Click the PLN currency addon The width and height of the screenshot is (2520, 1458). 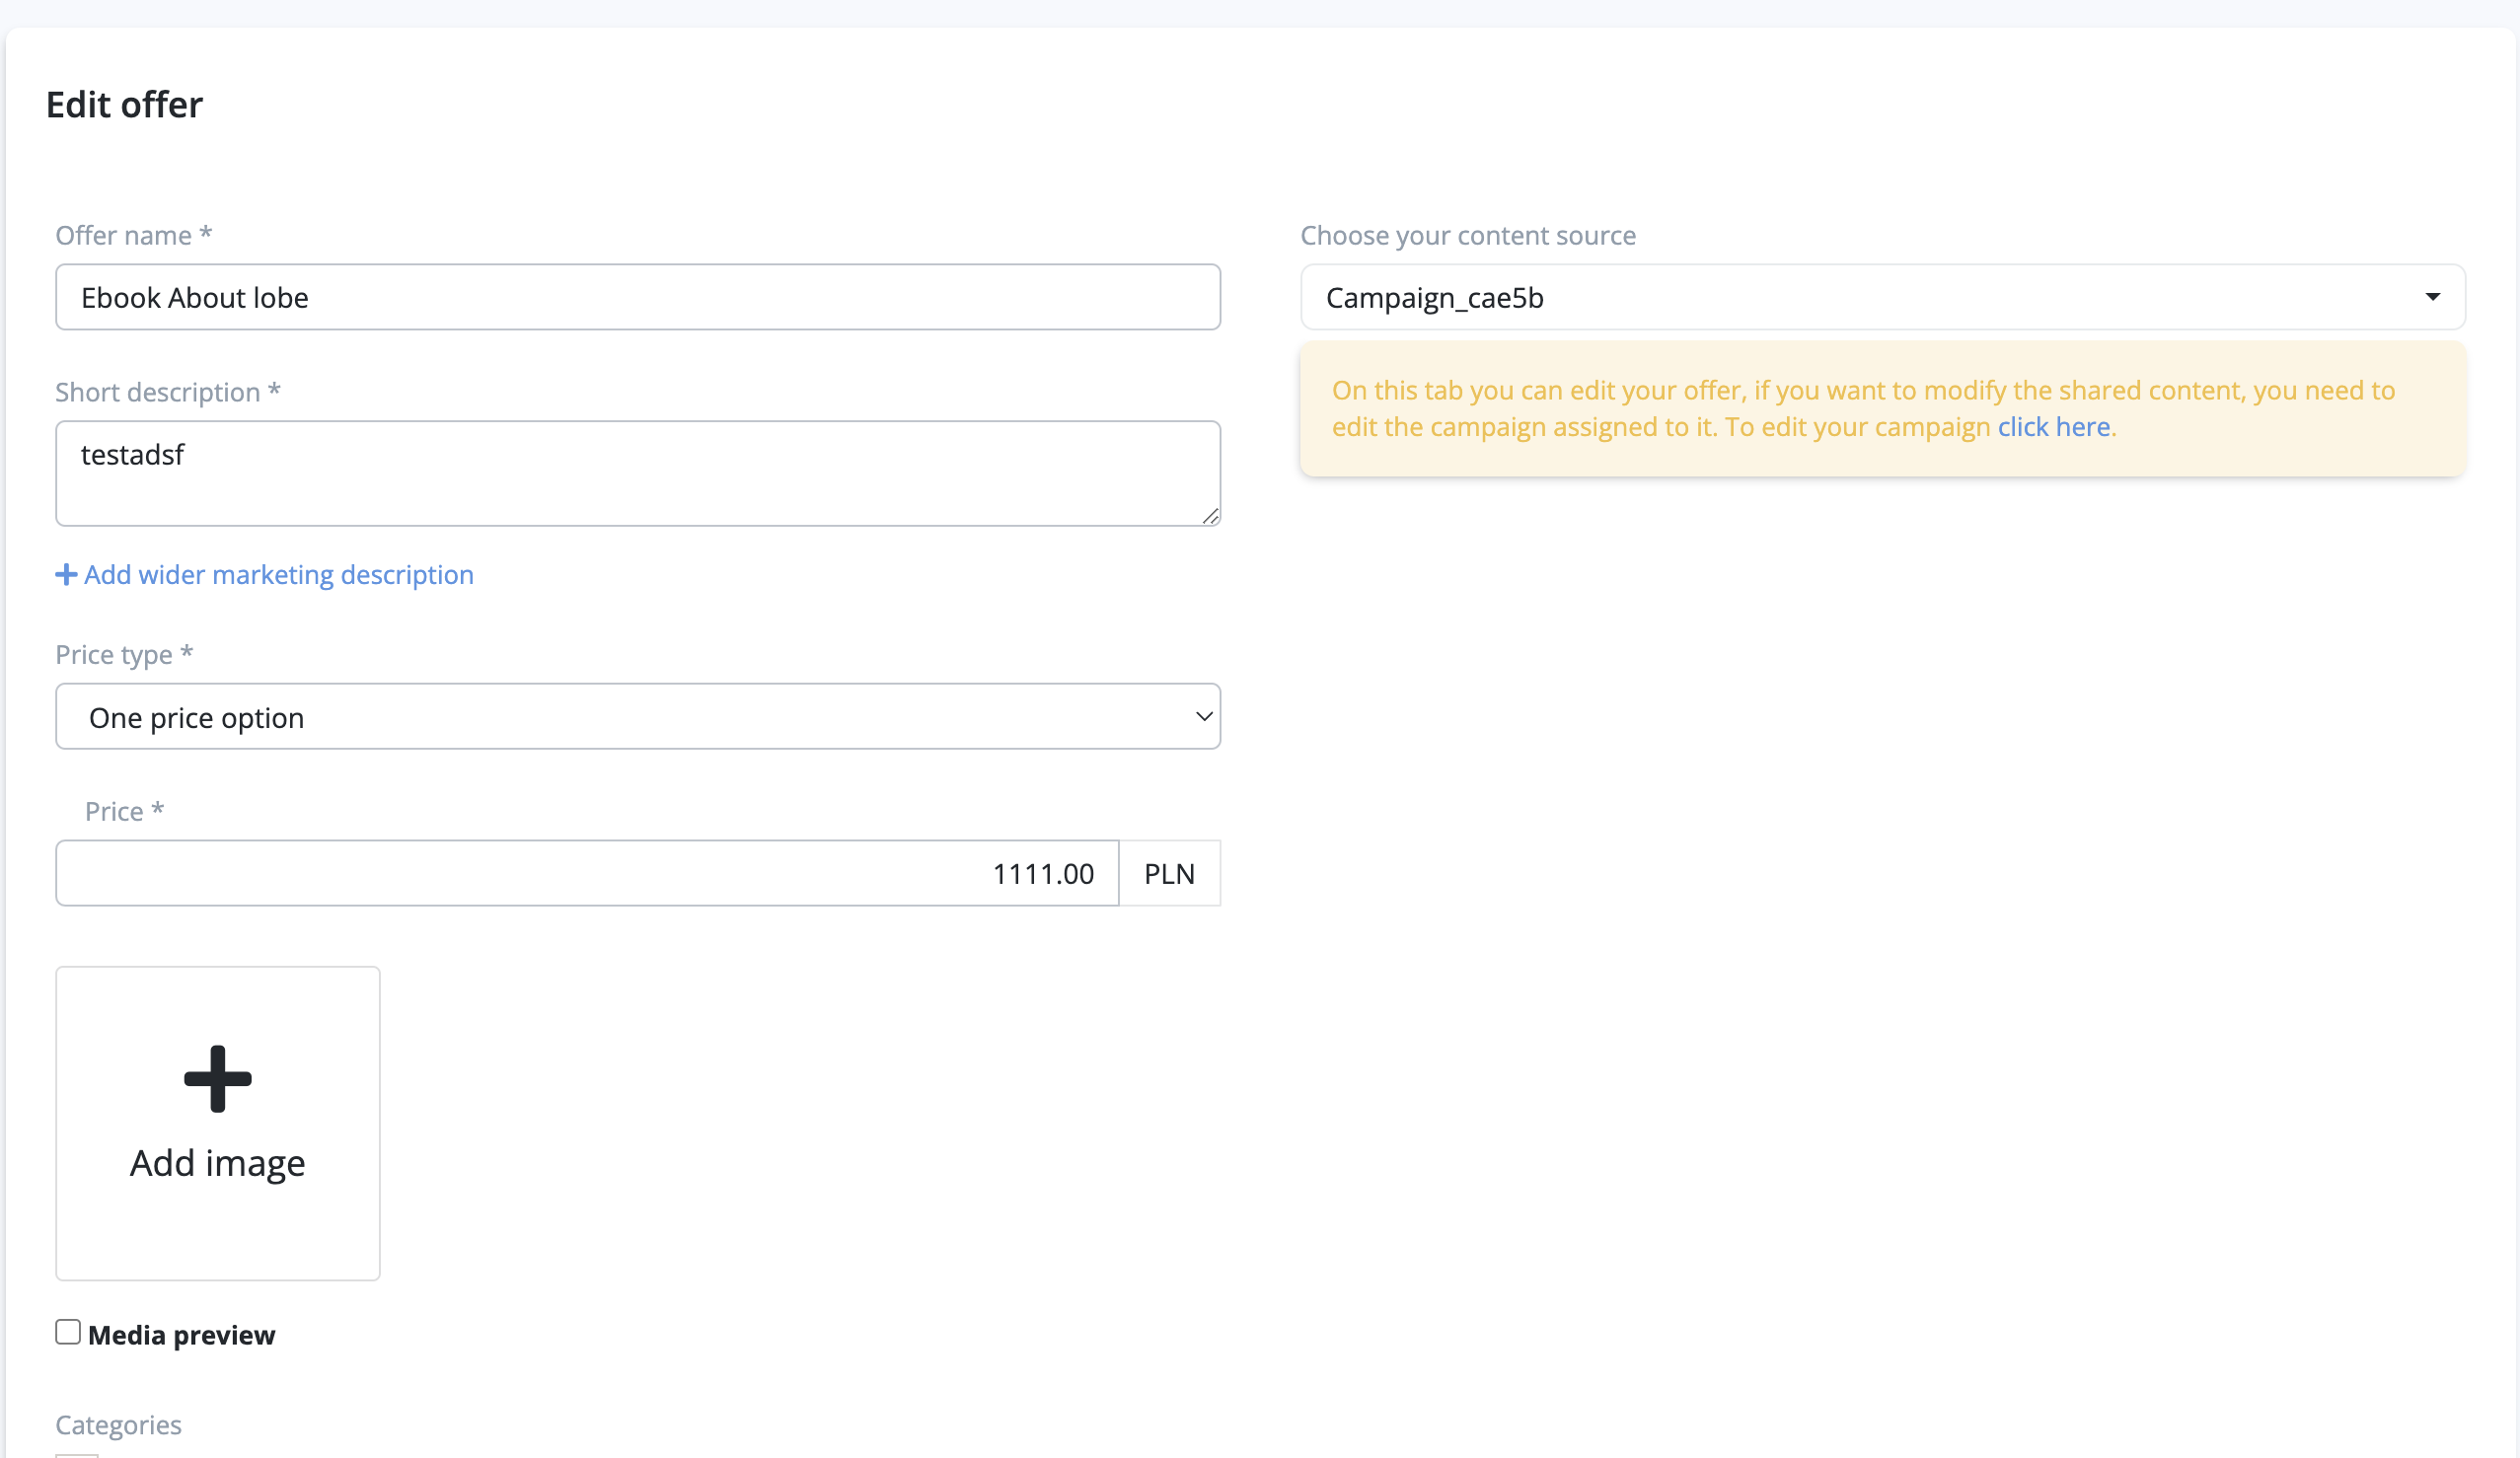click(x=1168, y=873)
